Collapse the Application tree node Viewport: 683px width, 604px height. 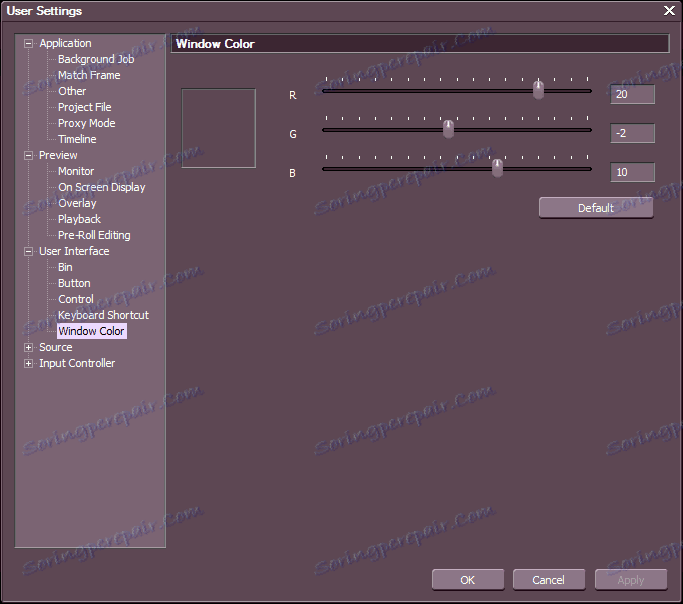[x=28, y=44]
